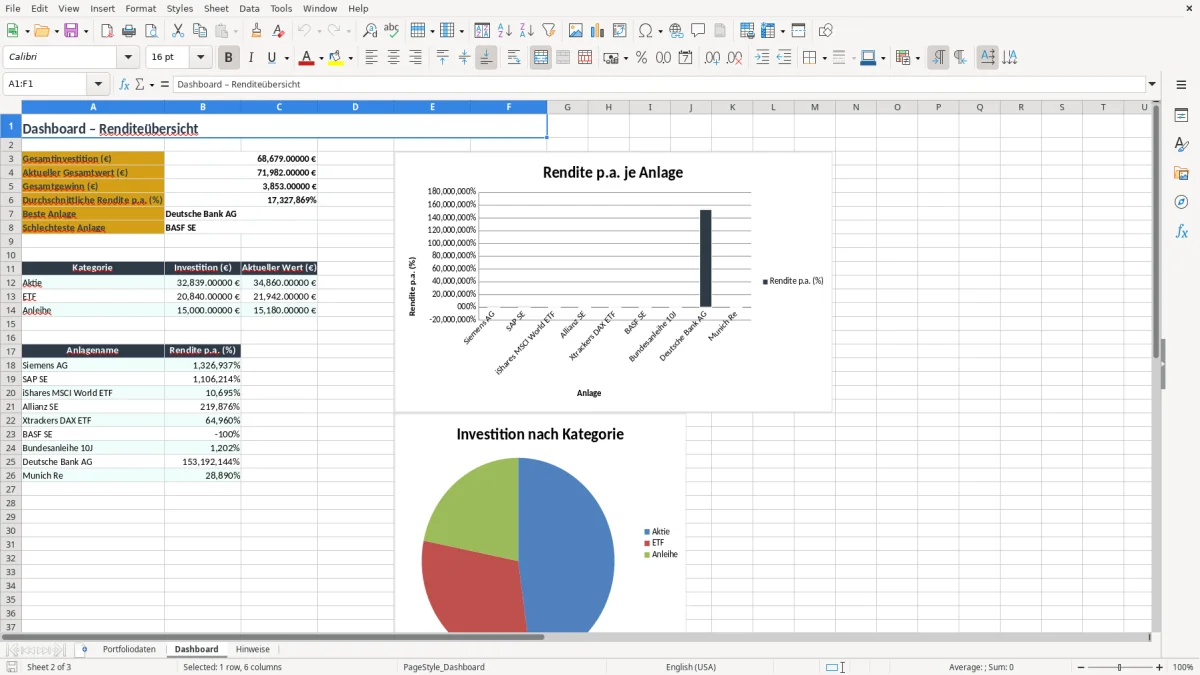Click the AutoFilter funnel icon
Viewport: 1200px width, 675px height.
[x=549, y=31]
